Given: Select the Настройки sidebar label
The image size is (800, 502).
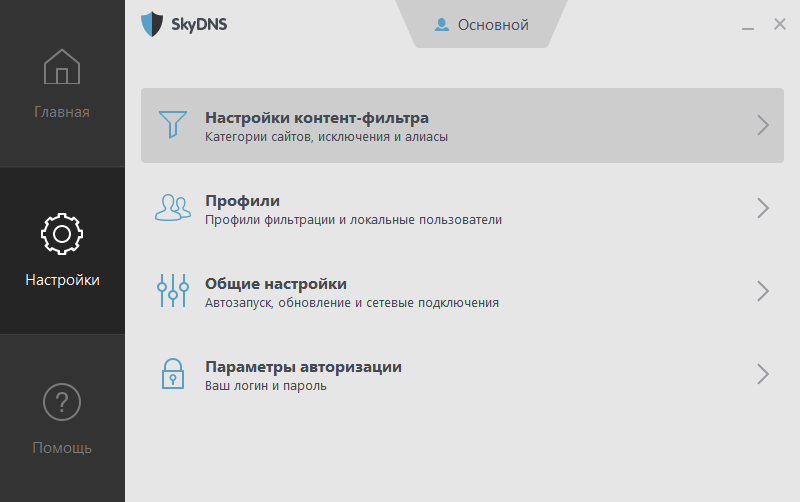Looking at the screenshot, I should pyautogui.click(x=62, y=280).
